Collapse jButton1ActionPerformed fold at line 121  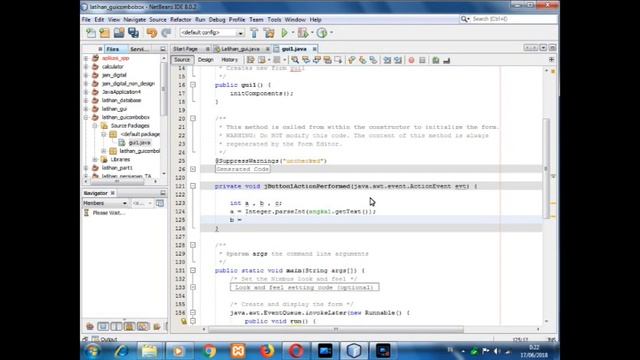(193, 186)
